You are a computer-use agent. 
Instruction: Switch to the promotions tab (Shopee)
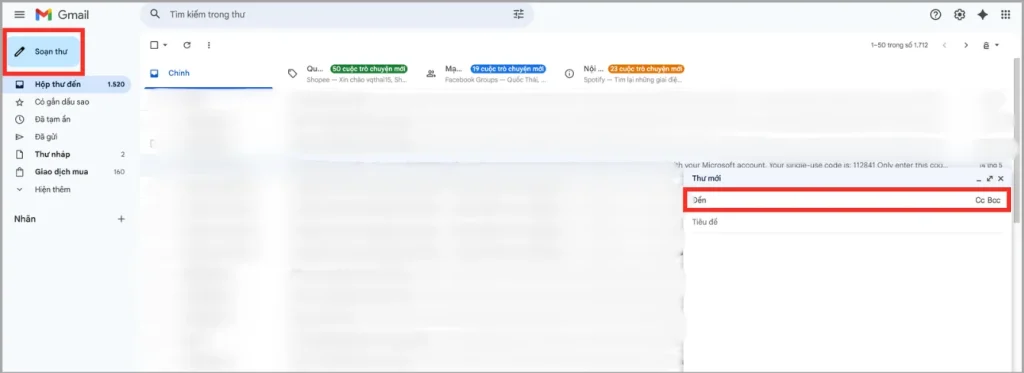[x=347, y=73]
